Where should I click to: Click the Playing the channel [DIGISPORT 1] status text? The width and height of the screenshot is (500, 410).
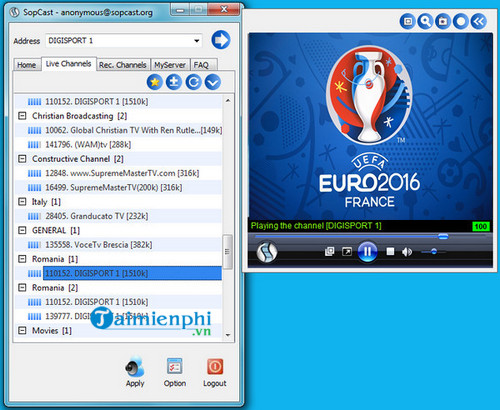(x=316, y=226)
